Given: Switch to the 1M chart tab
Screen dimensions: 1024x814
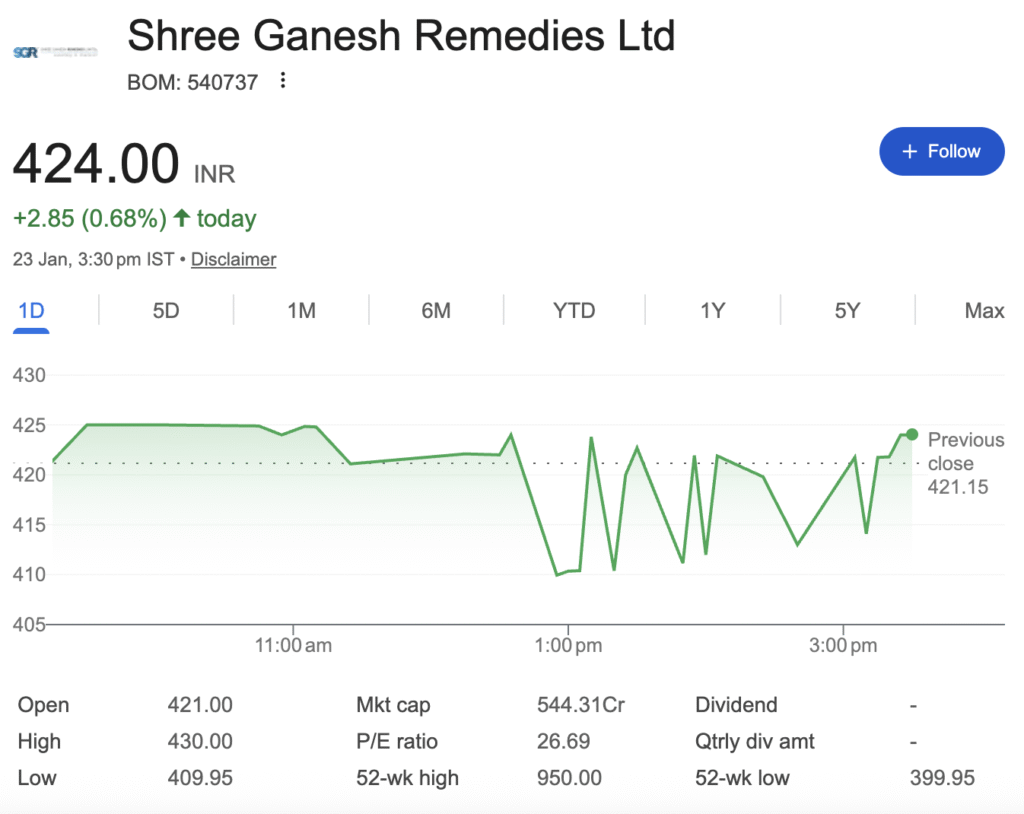Looking at the screenshot, I should [x=301, y=311].
